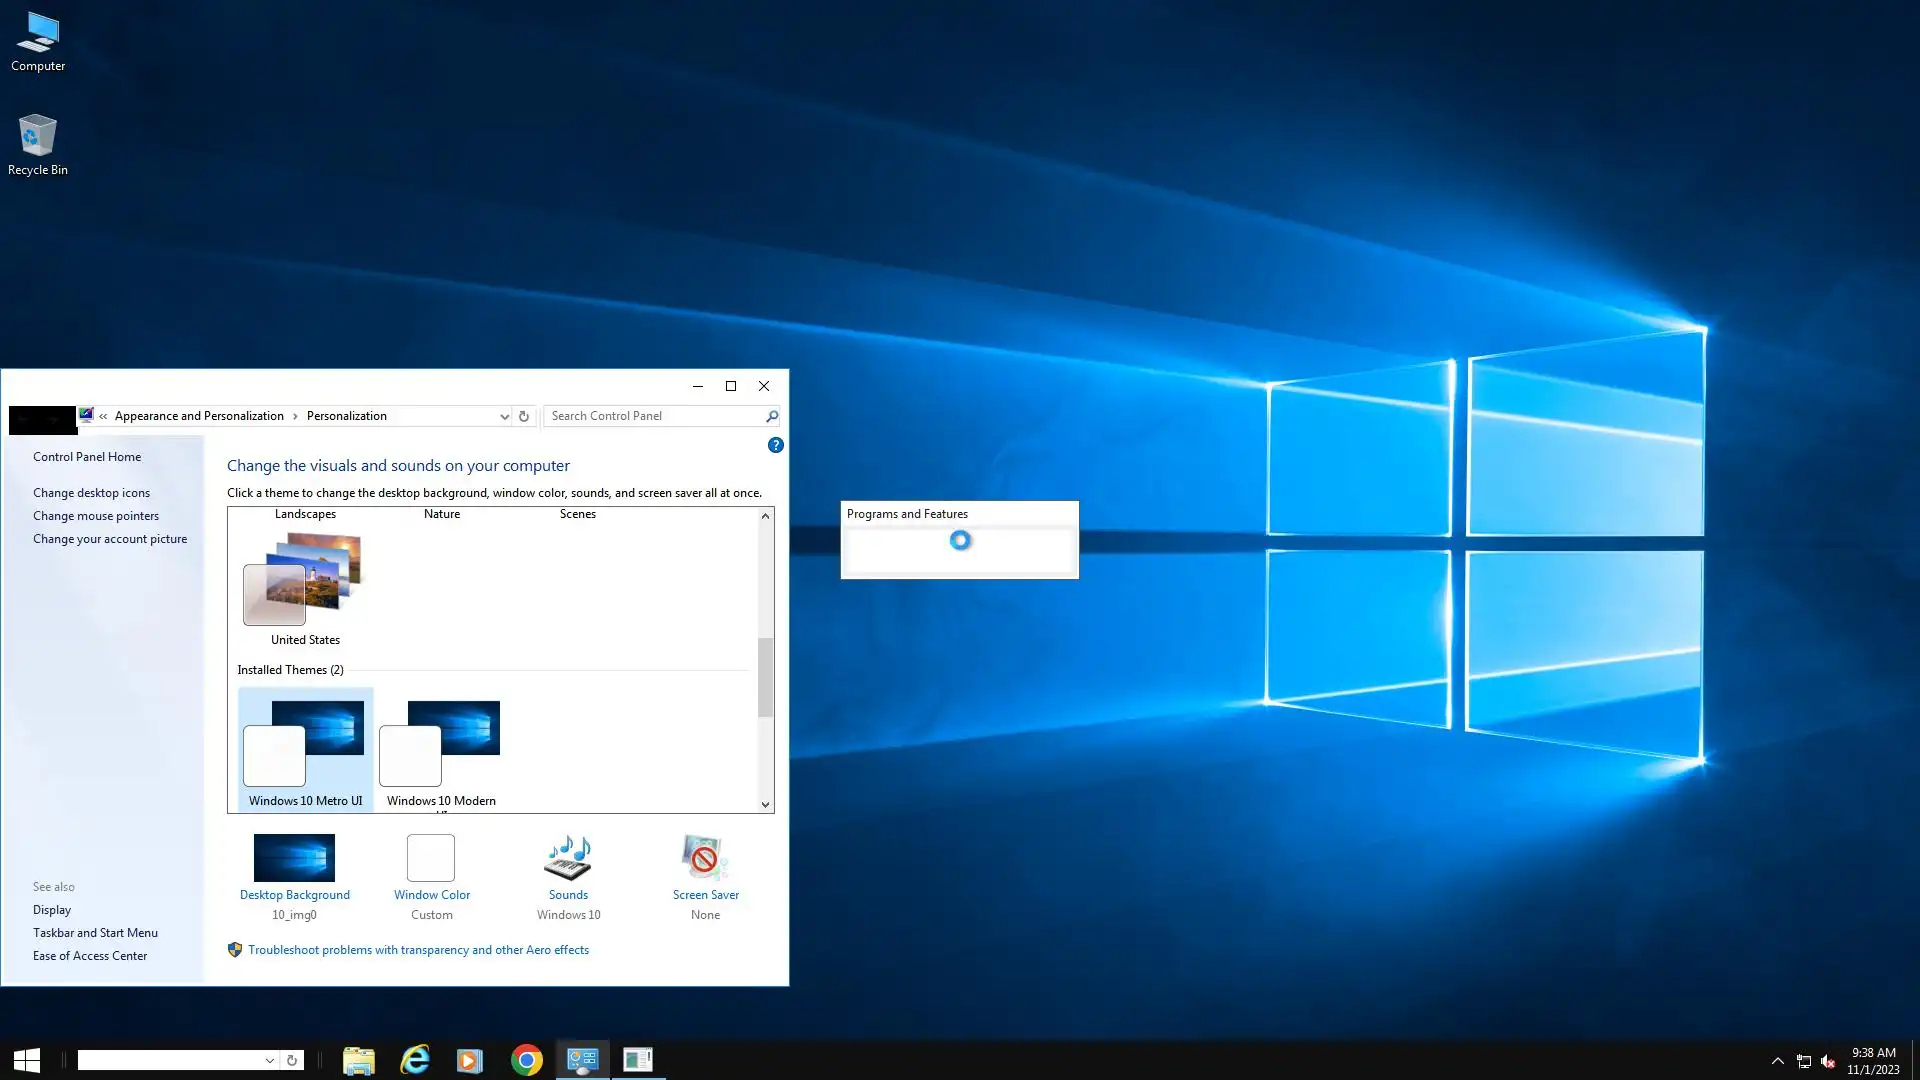Open the Screen Saver icon
The width and height of the screenshot is (1920, 1080).
pyautogui.click(x=705, y=858)
